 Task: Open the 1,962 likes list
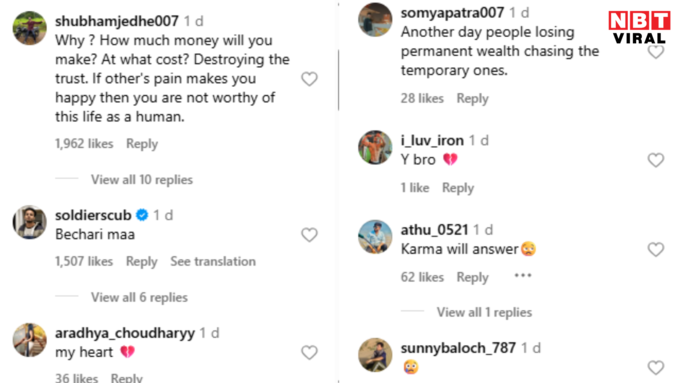pos(84,144)
